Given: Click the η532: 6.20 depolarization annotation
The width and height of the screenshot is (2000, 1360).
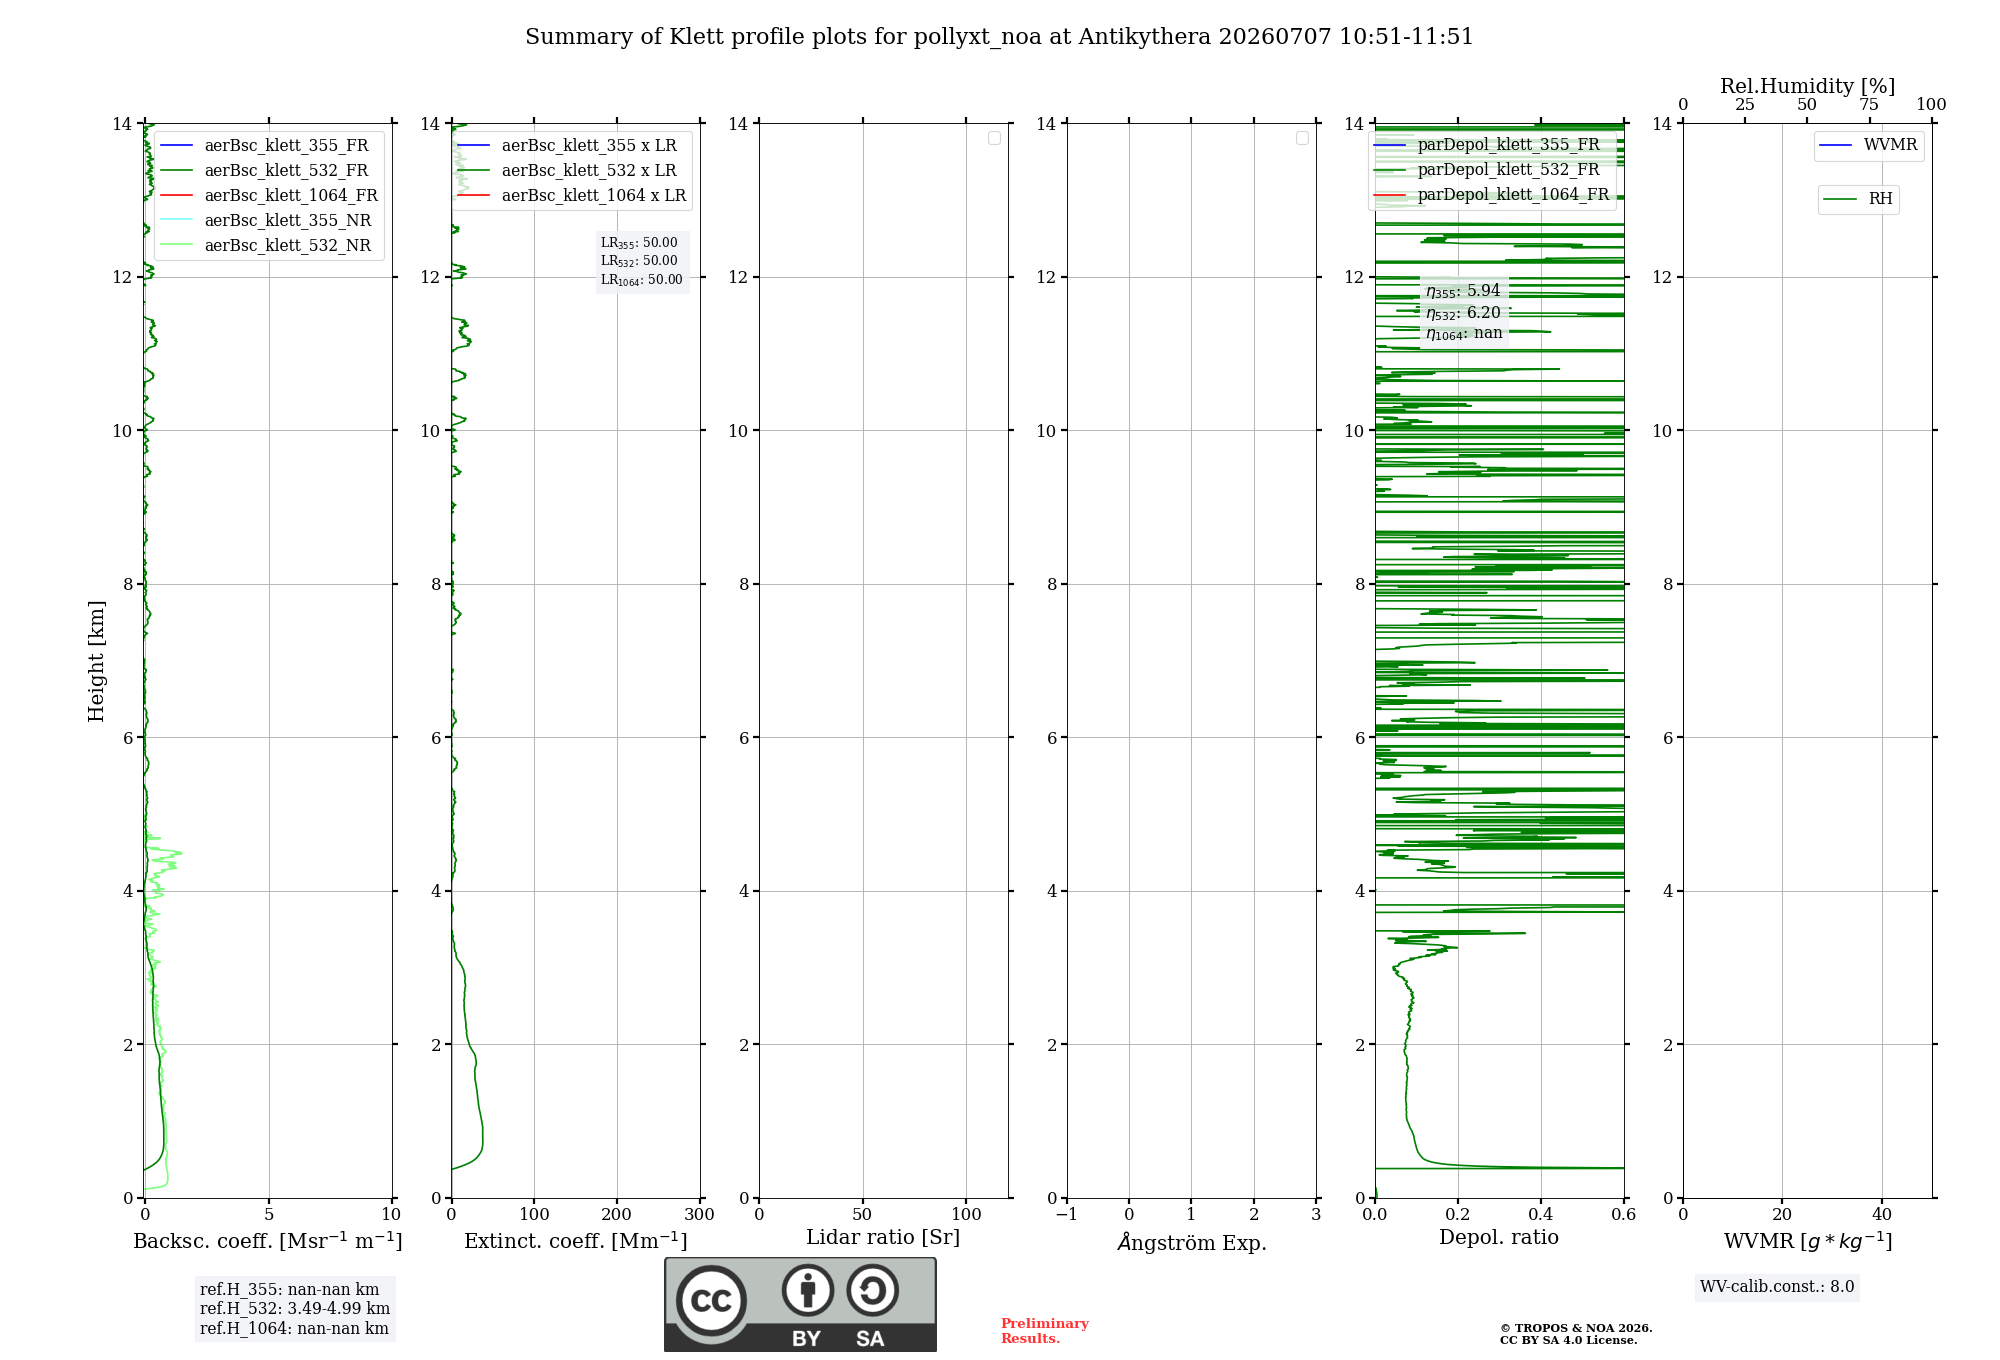Looking at the screenshot, I should [1463, 313].
